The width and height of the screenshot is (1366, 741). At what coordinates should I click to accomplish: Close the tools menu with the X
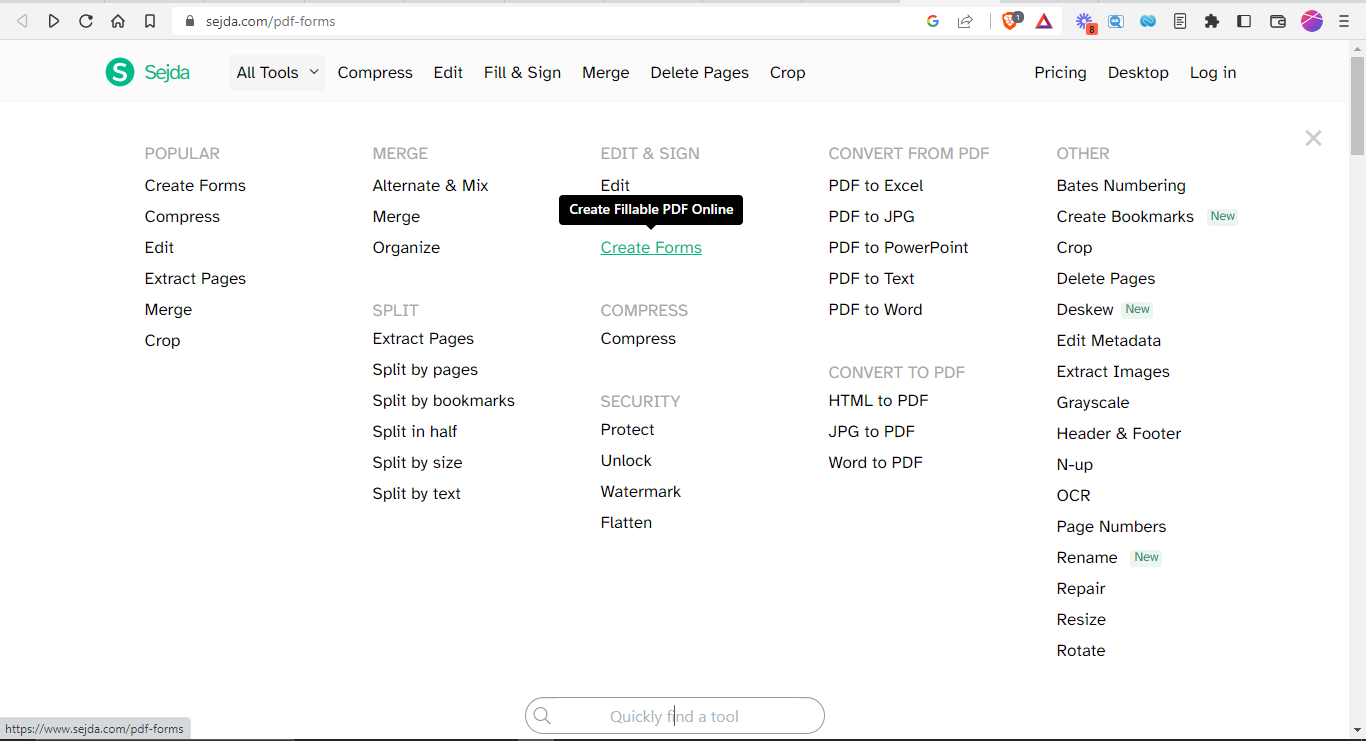click(1313, 138)
